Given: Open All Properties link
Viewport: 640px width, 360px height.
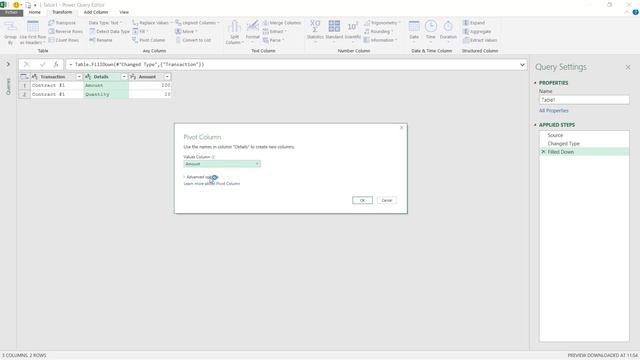Looking at the screenshot, I should click(553, 111).
